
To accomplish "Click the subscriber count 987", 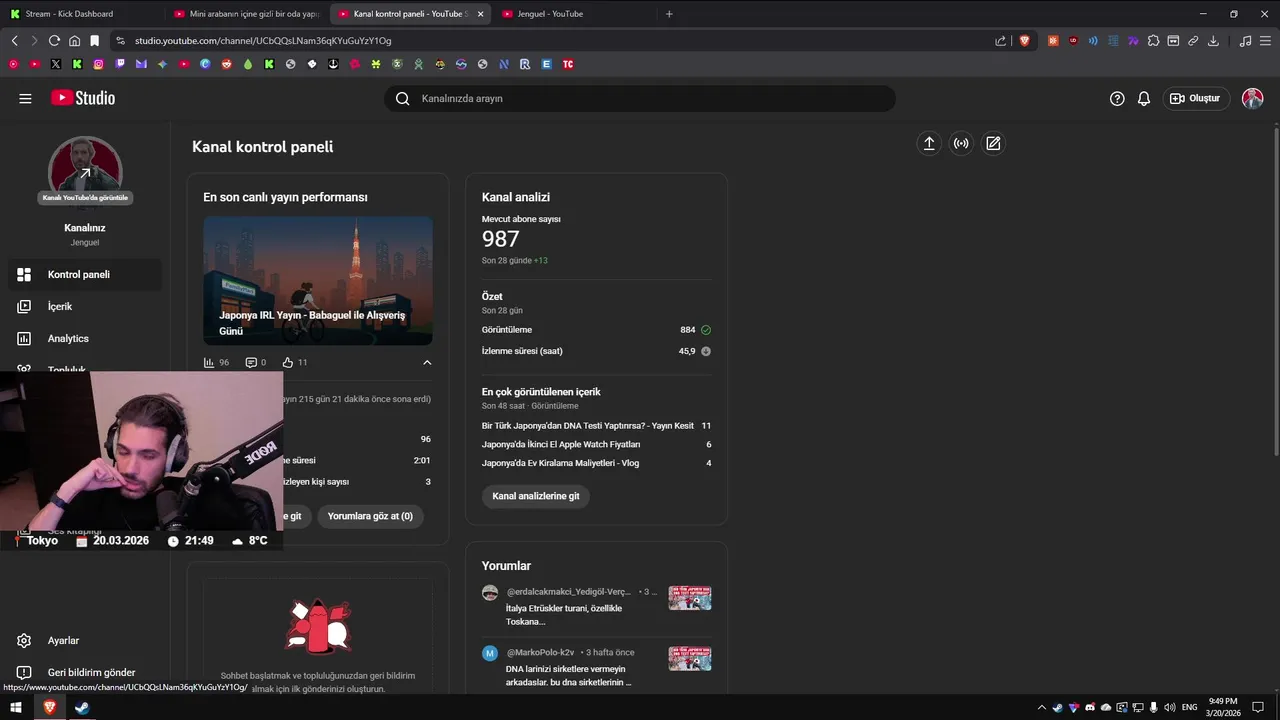I will 500,239.
